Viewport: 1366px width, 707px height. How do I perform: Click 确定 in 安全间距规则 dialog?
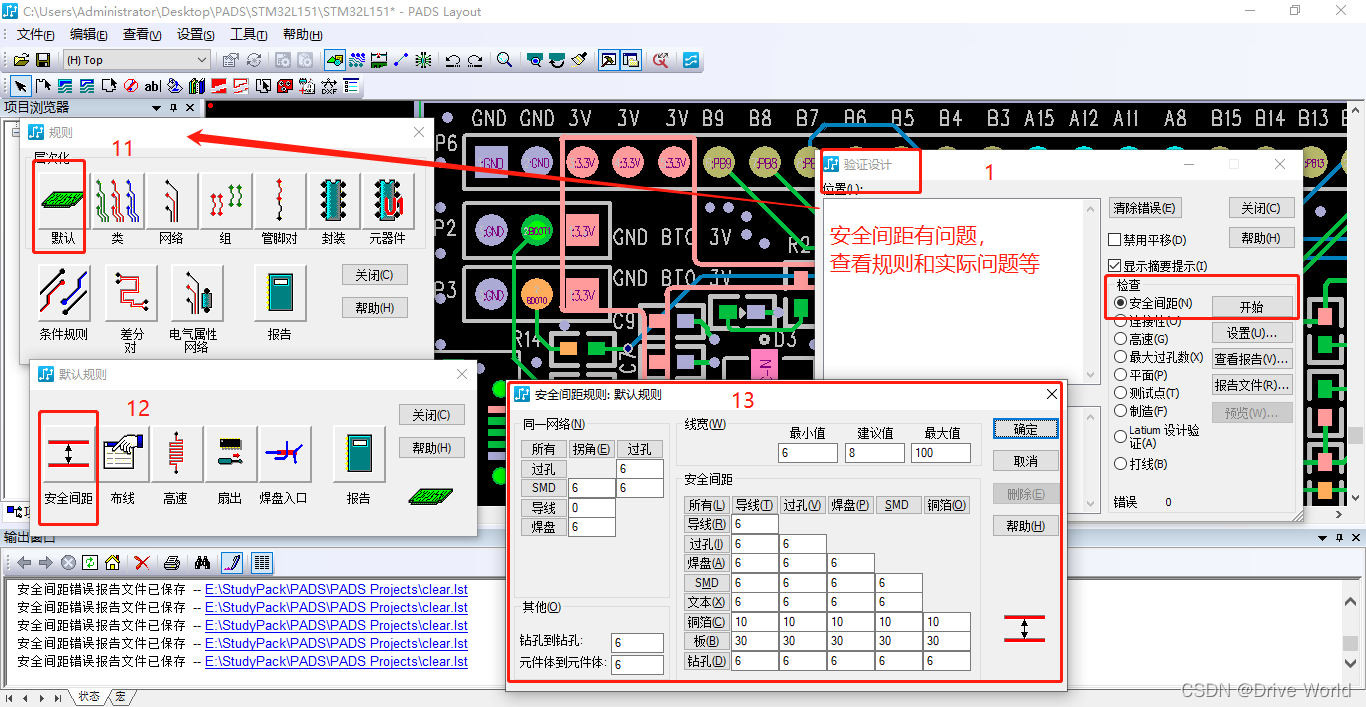(1026, 429)
